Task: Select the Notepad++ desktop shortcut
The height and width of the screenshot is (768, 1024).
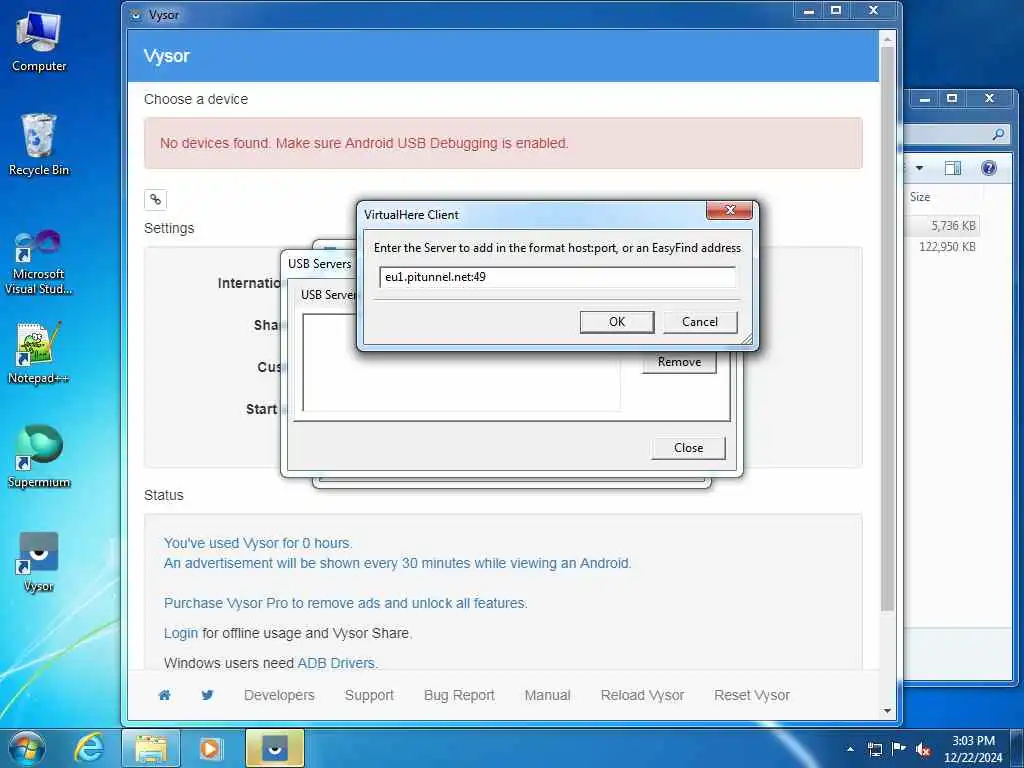Action: (x=39, y=353)
